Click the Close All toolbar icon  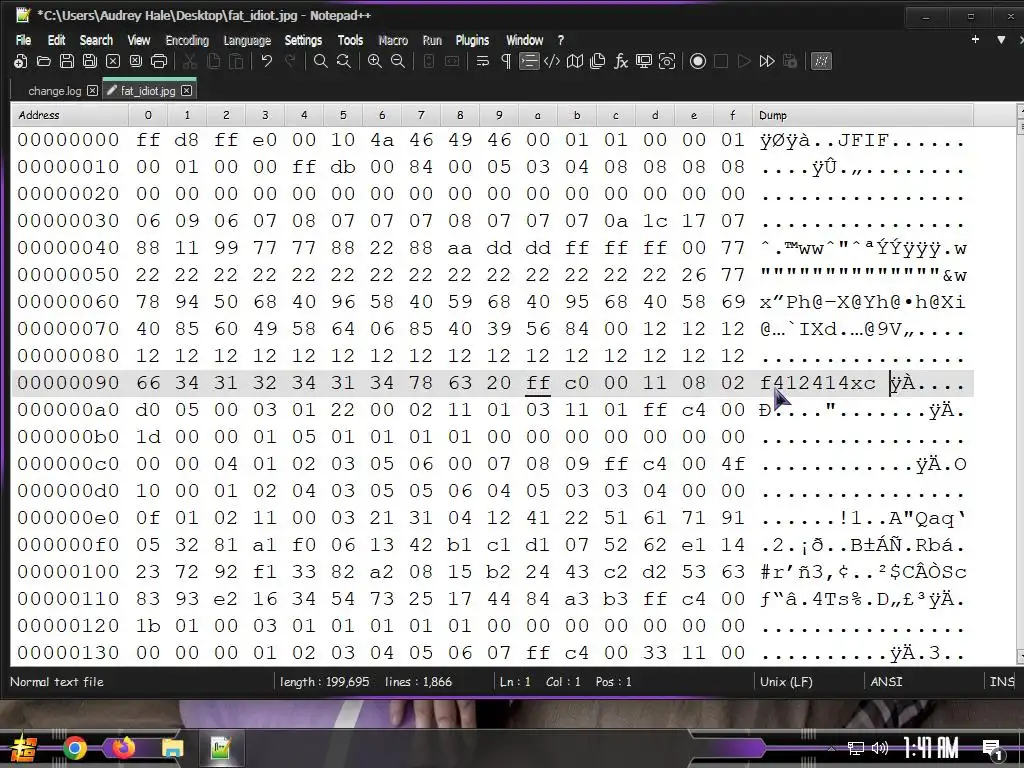tap(136, 61)
